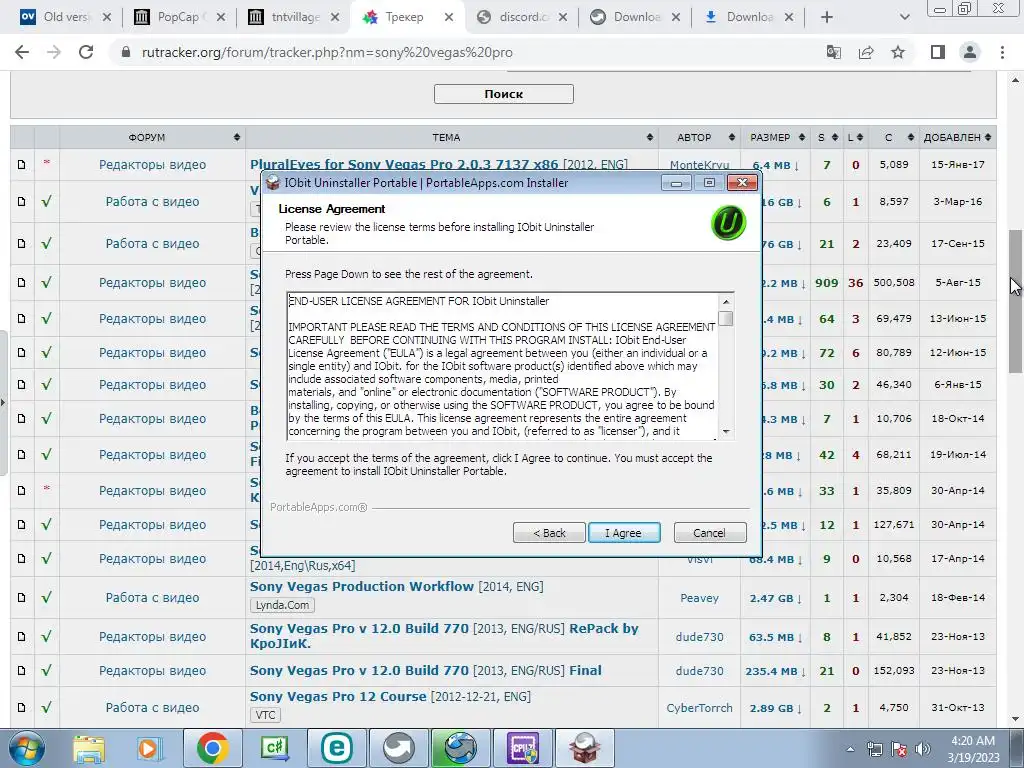
Task: Click the license text scroll-down arrow
Action: pos(726,432)
